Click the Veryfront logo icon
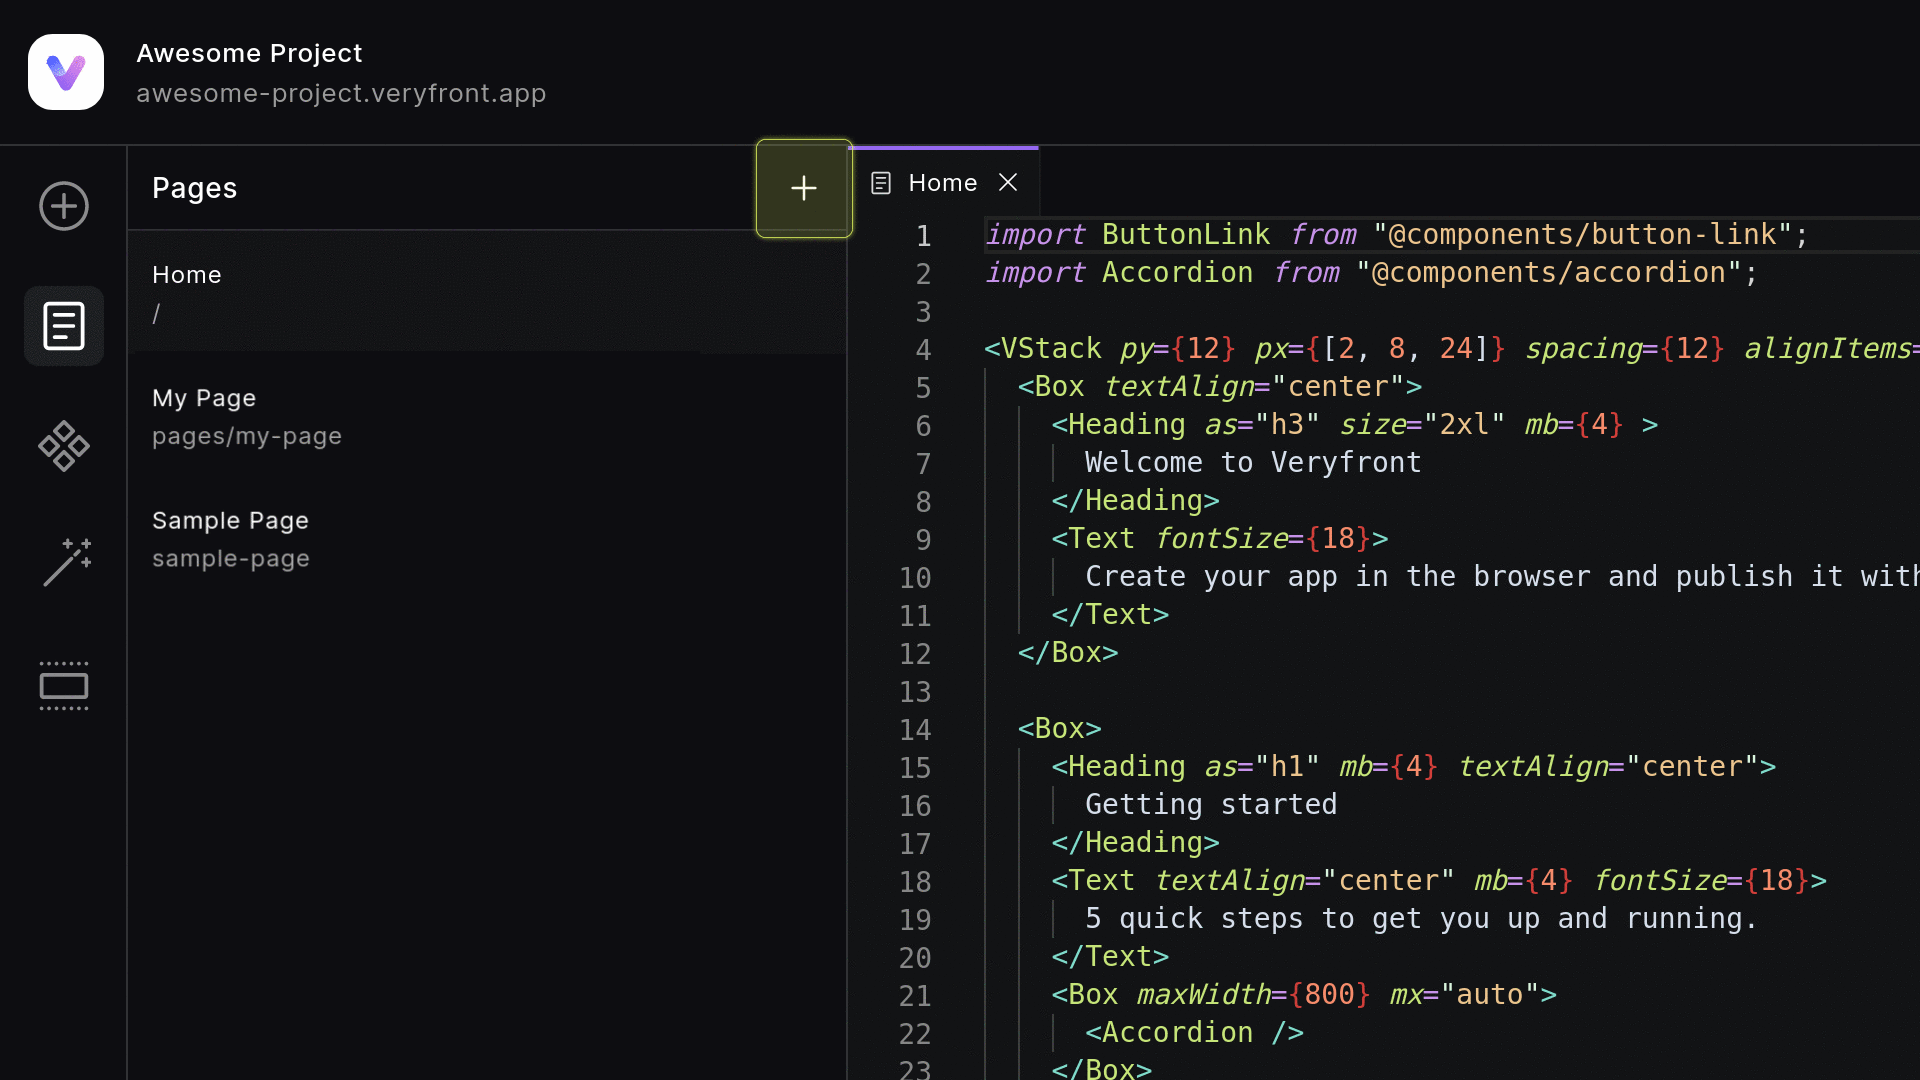The height and width of the screenshot is (1080, 1920). [66, 72]
